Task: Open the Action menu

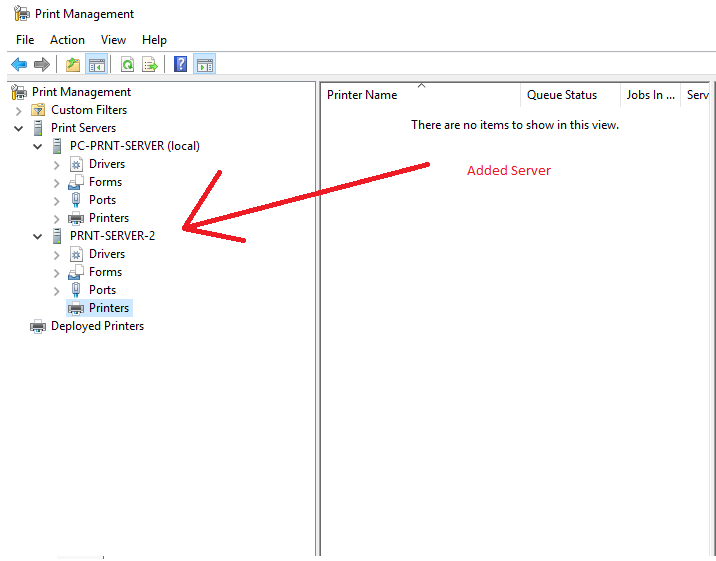Action: [x=67, y=40]
